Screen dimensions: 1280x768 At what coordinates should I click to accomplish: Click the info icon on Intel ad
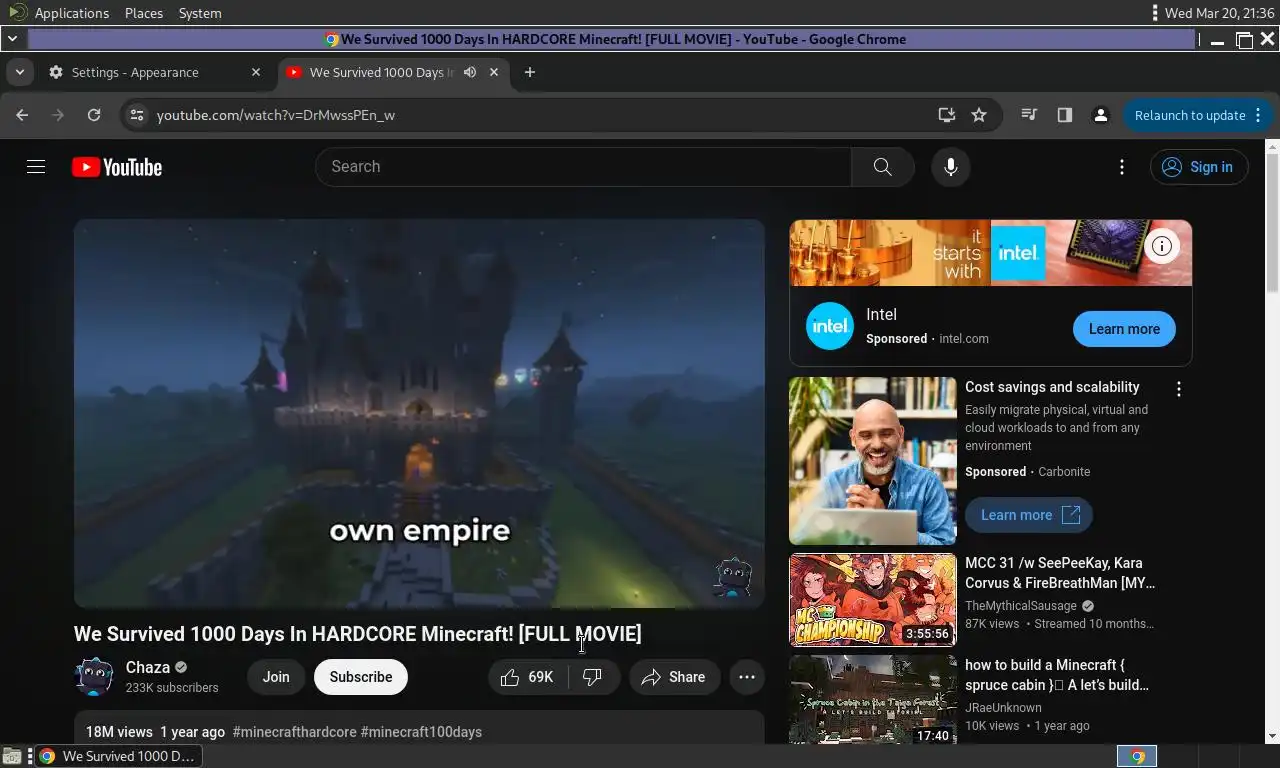coord(1162,246)
